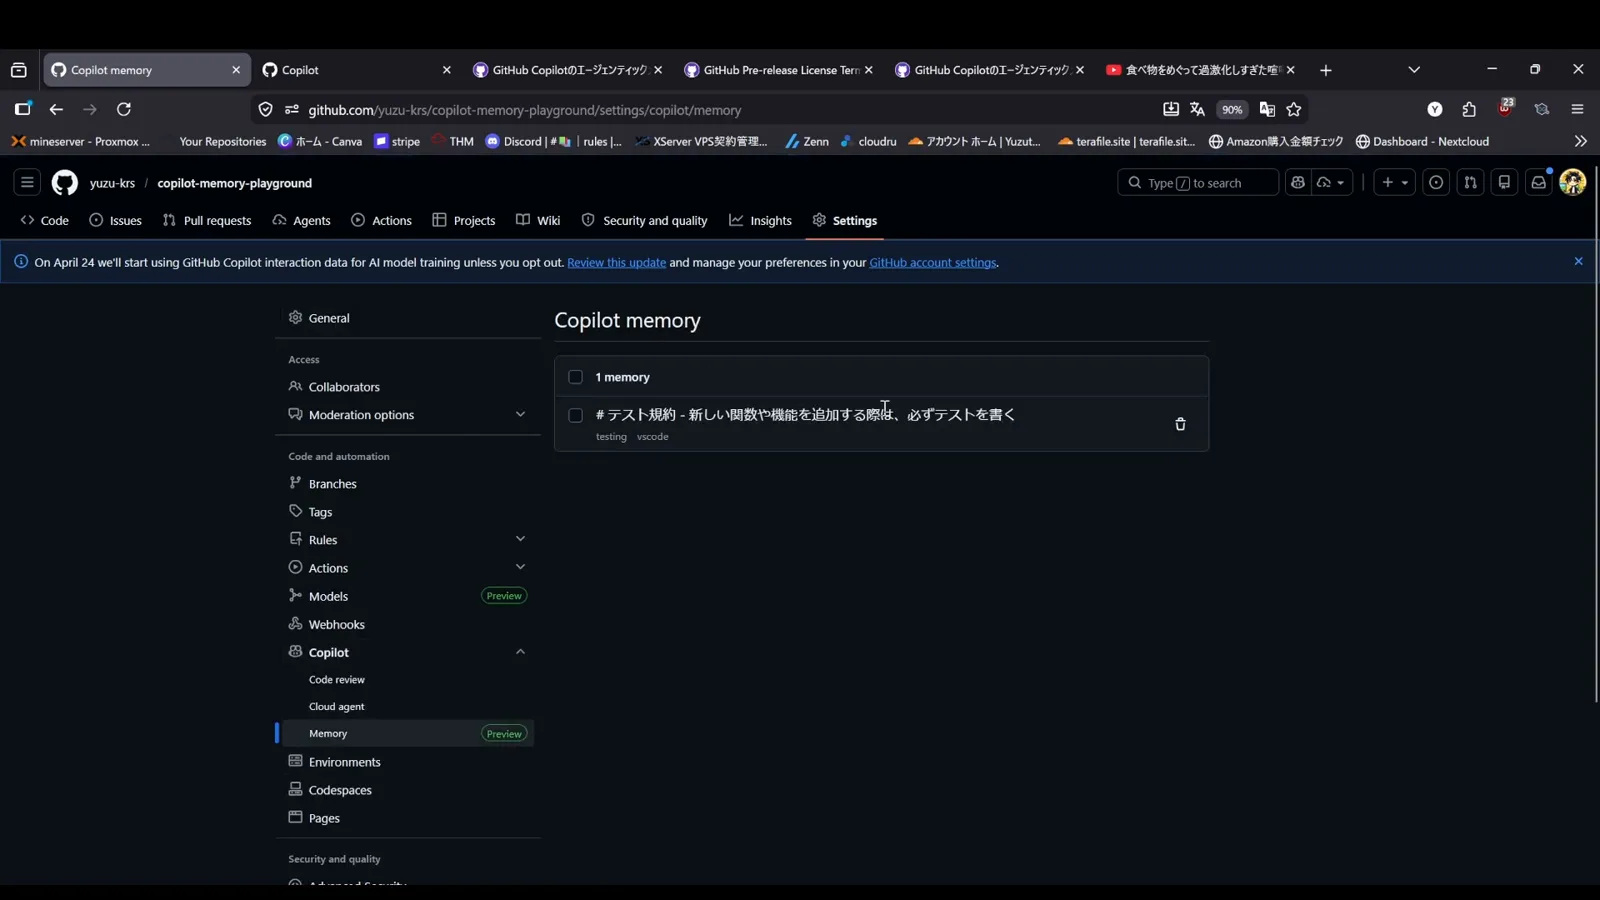Image resolution: width=1600 pixels, height=900 pixels.
Task: Open the repositories icon in GitHub header
Action: [1504, 183]
